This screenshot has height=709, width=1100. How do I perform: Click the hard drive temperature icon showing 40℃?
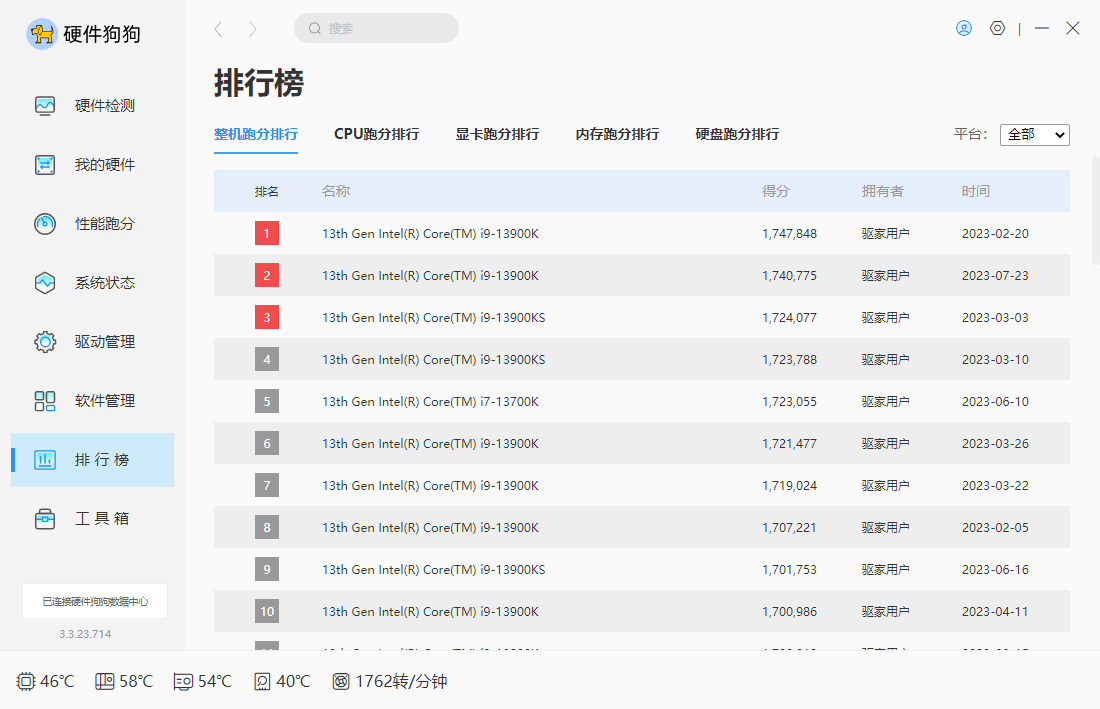click(262, 681)
